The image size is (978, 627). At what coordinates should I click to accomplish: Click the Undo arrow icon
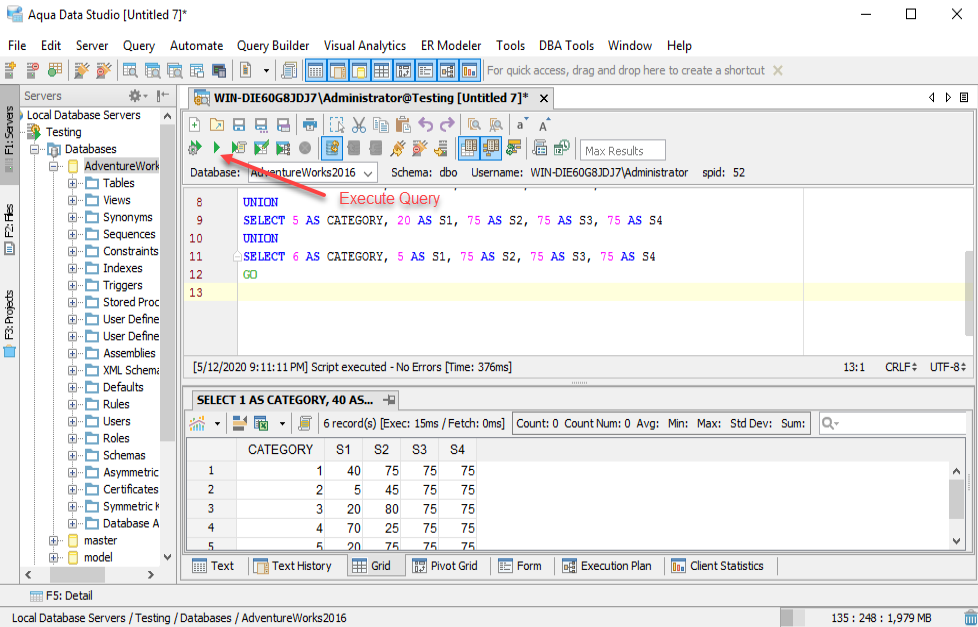(x=426, y=125)
